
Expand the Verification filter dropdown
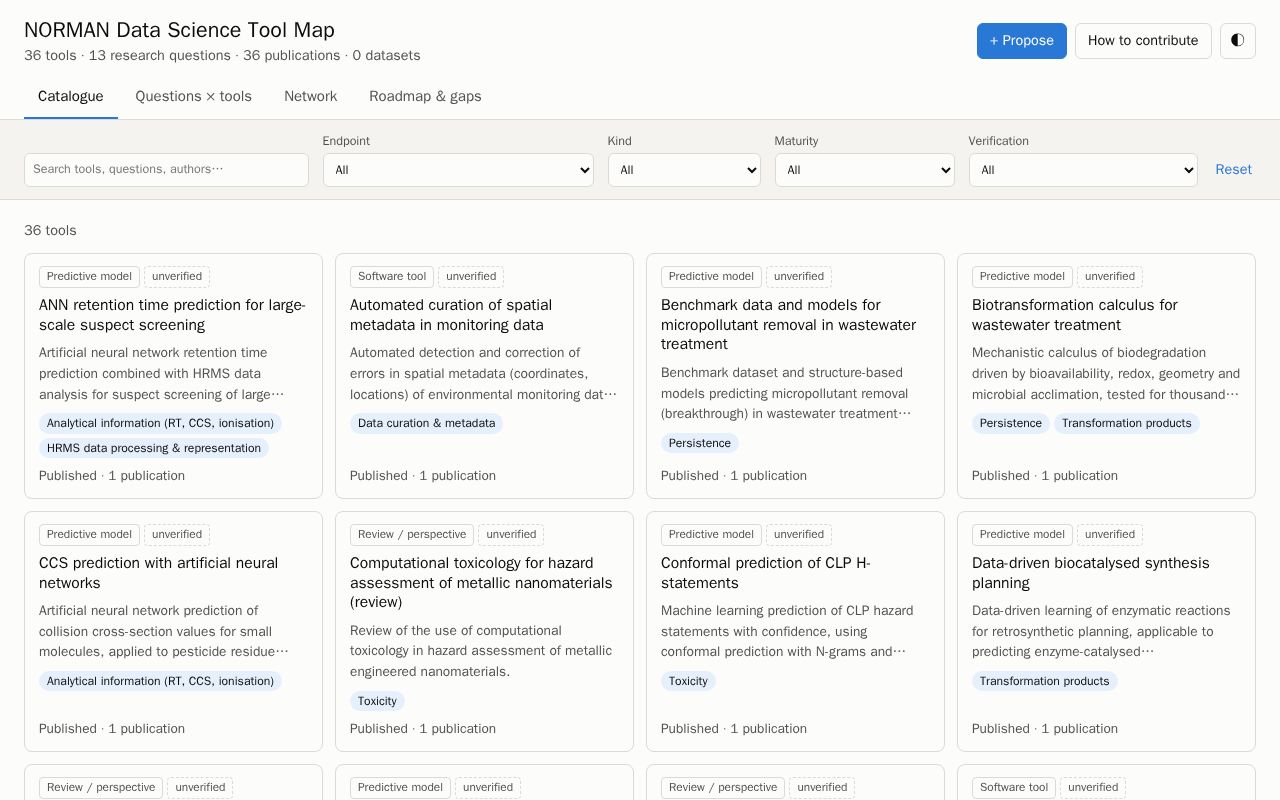pos(1083,170)
